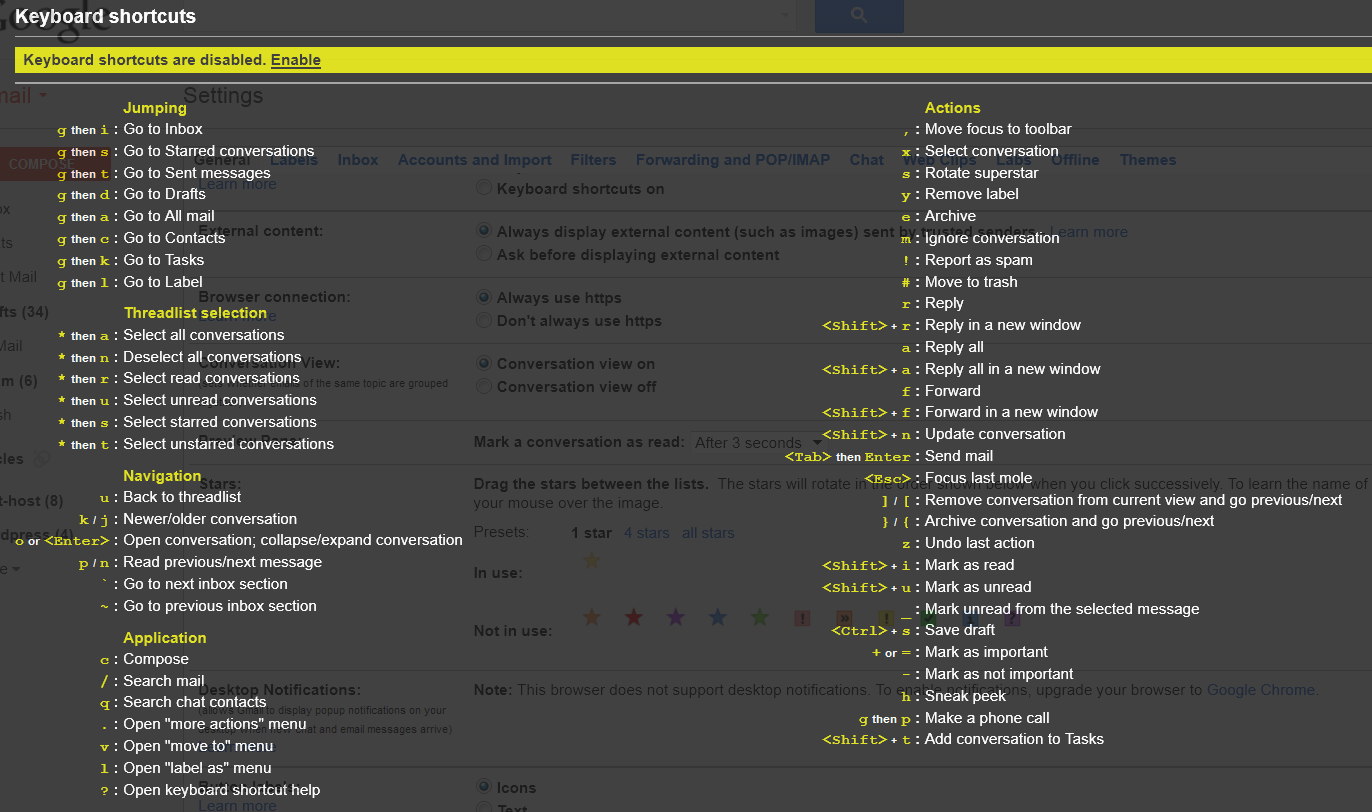
Task: Follow the Google Chrome link
Action: pyautogui.click(x=1262, y=690)
